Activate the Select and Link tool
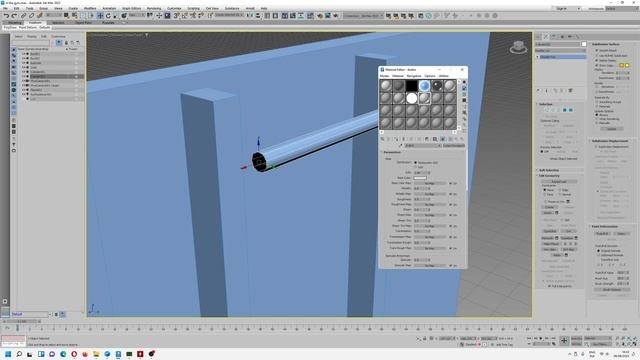640x360 pixels. pyautogui.click(x=24, y=16)
